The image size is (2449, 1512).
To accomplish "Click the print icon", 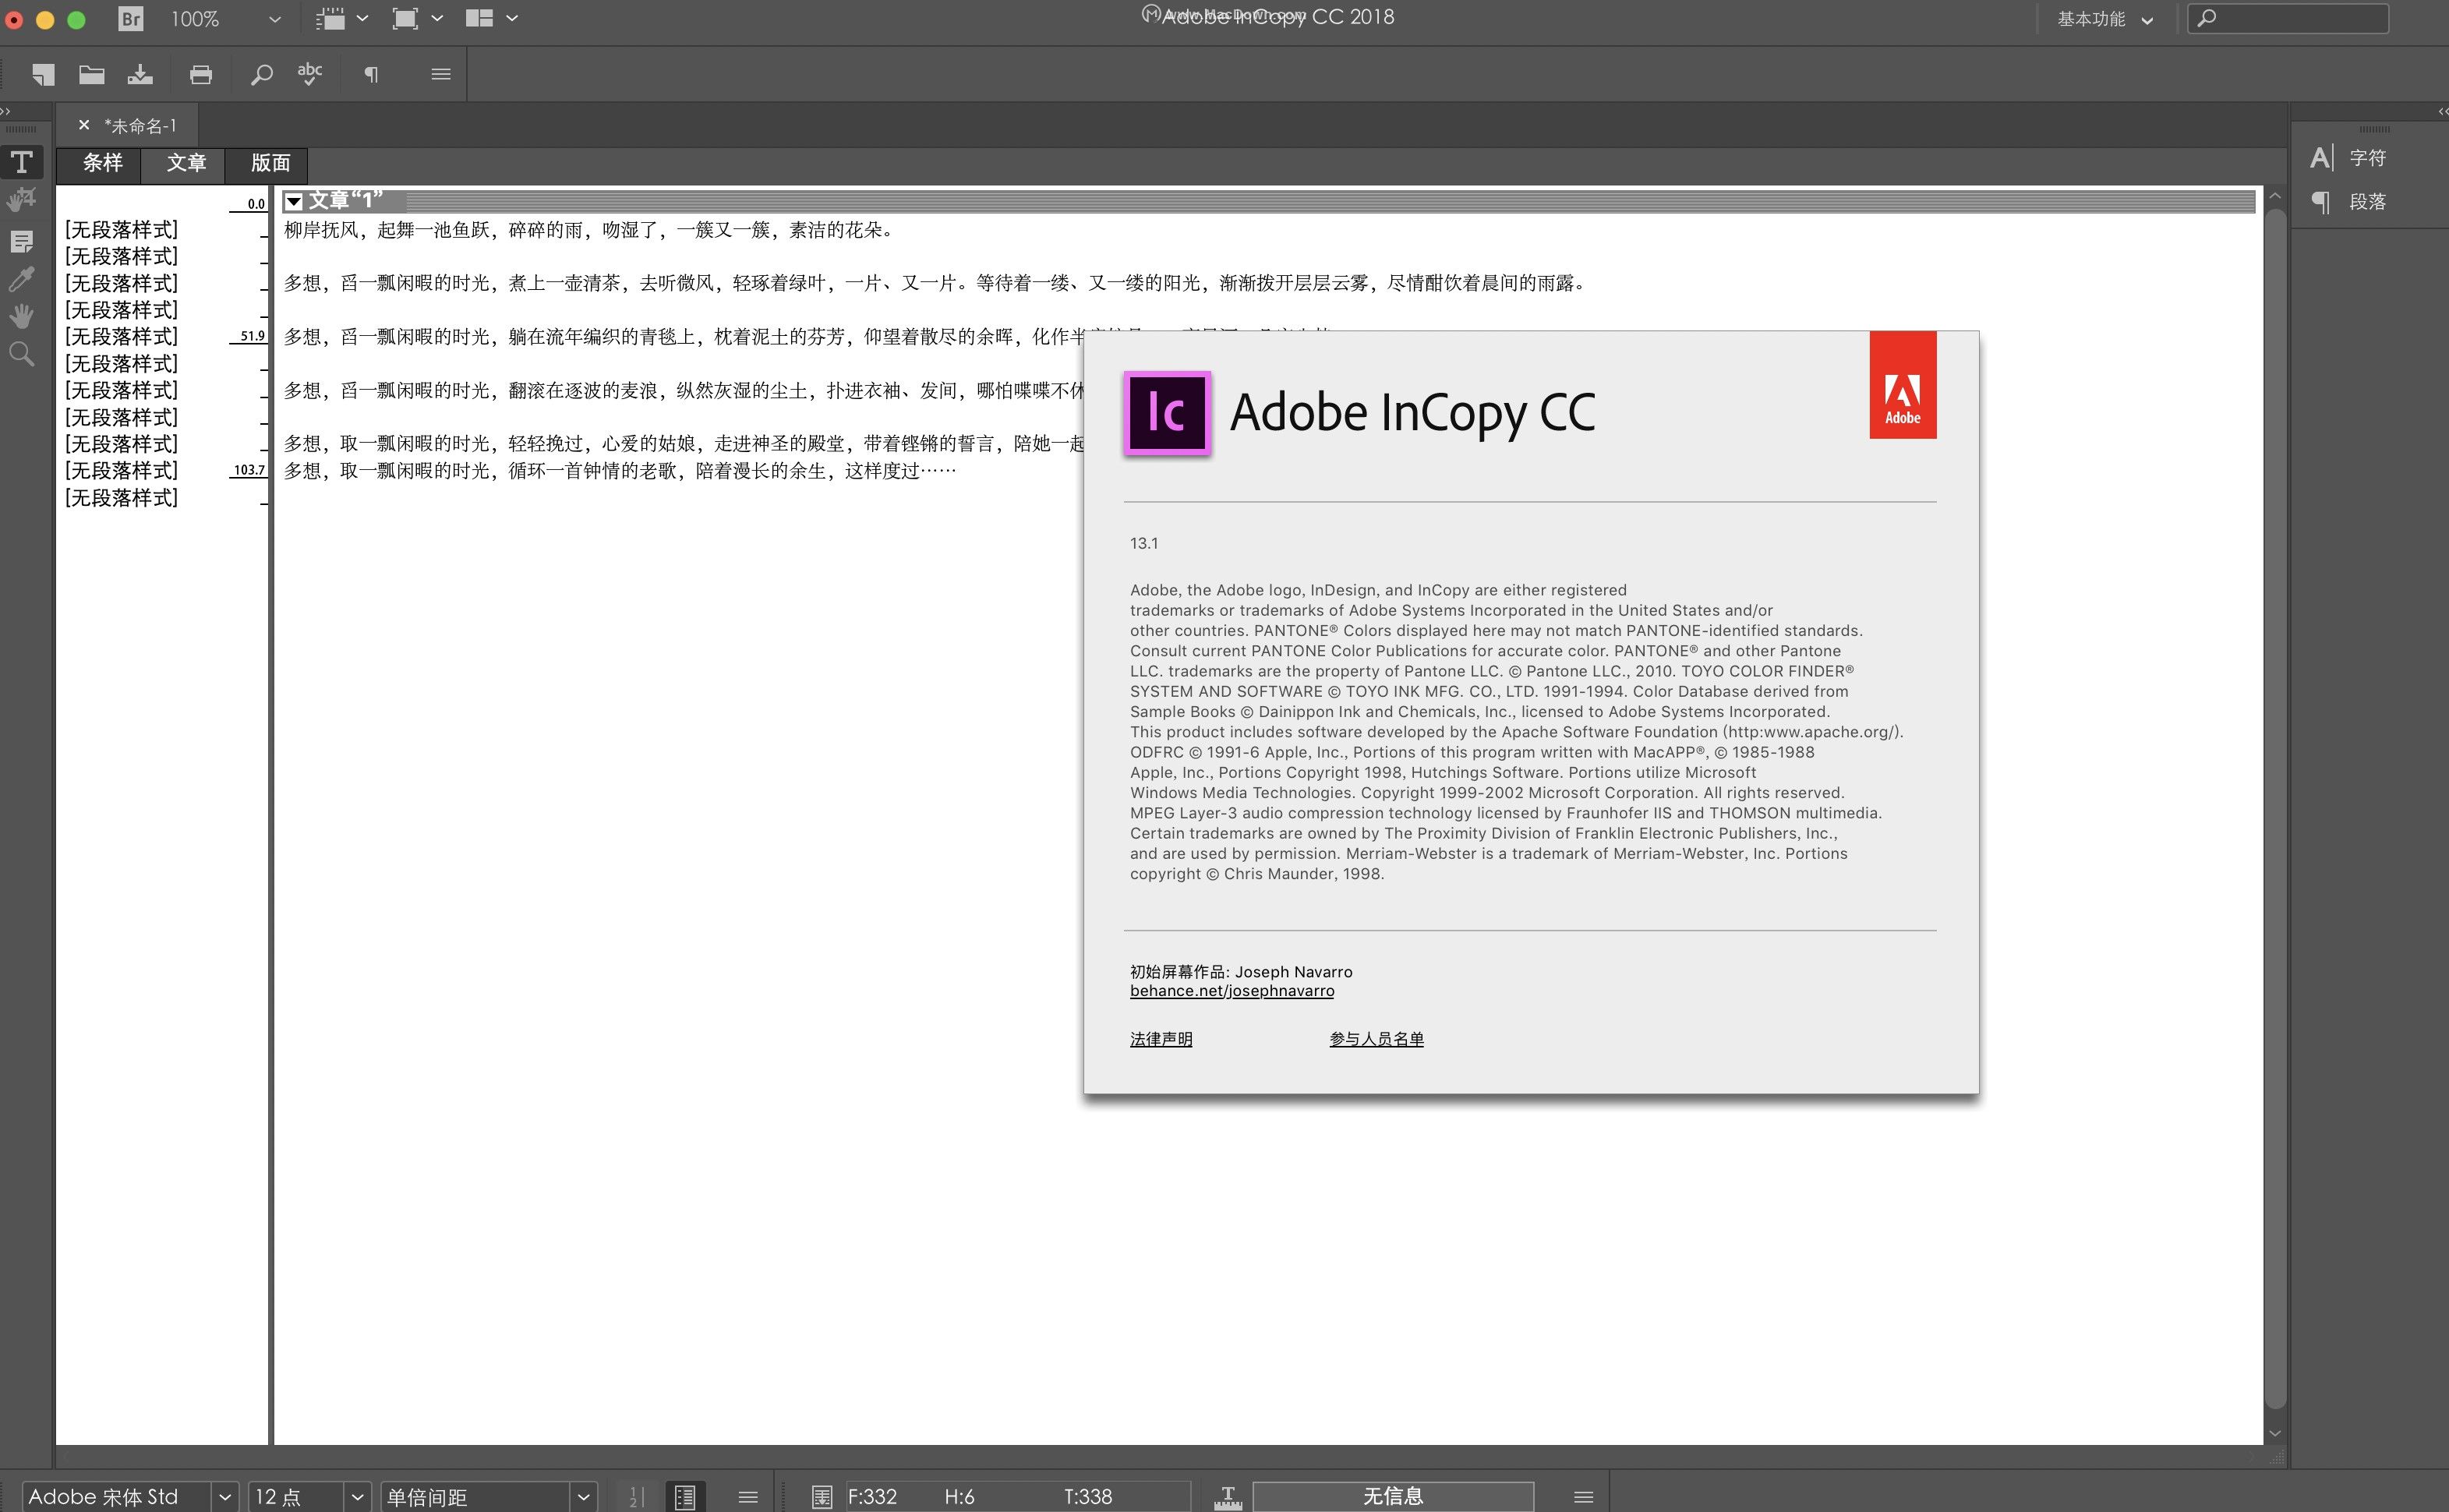I will [x=201, y=74].
